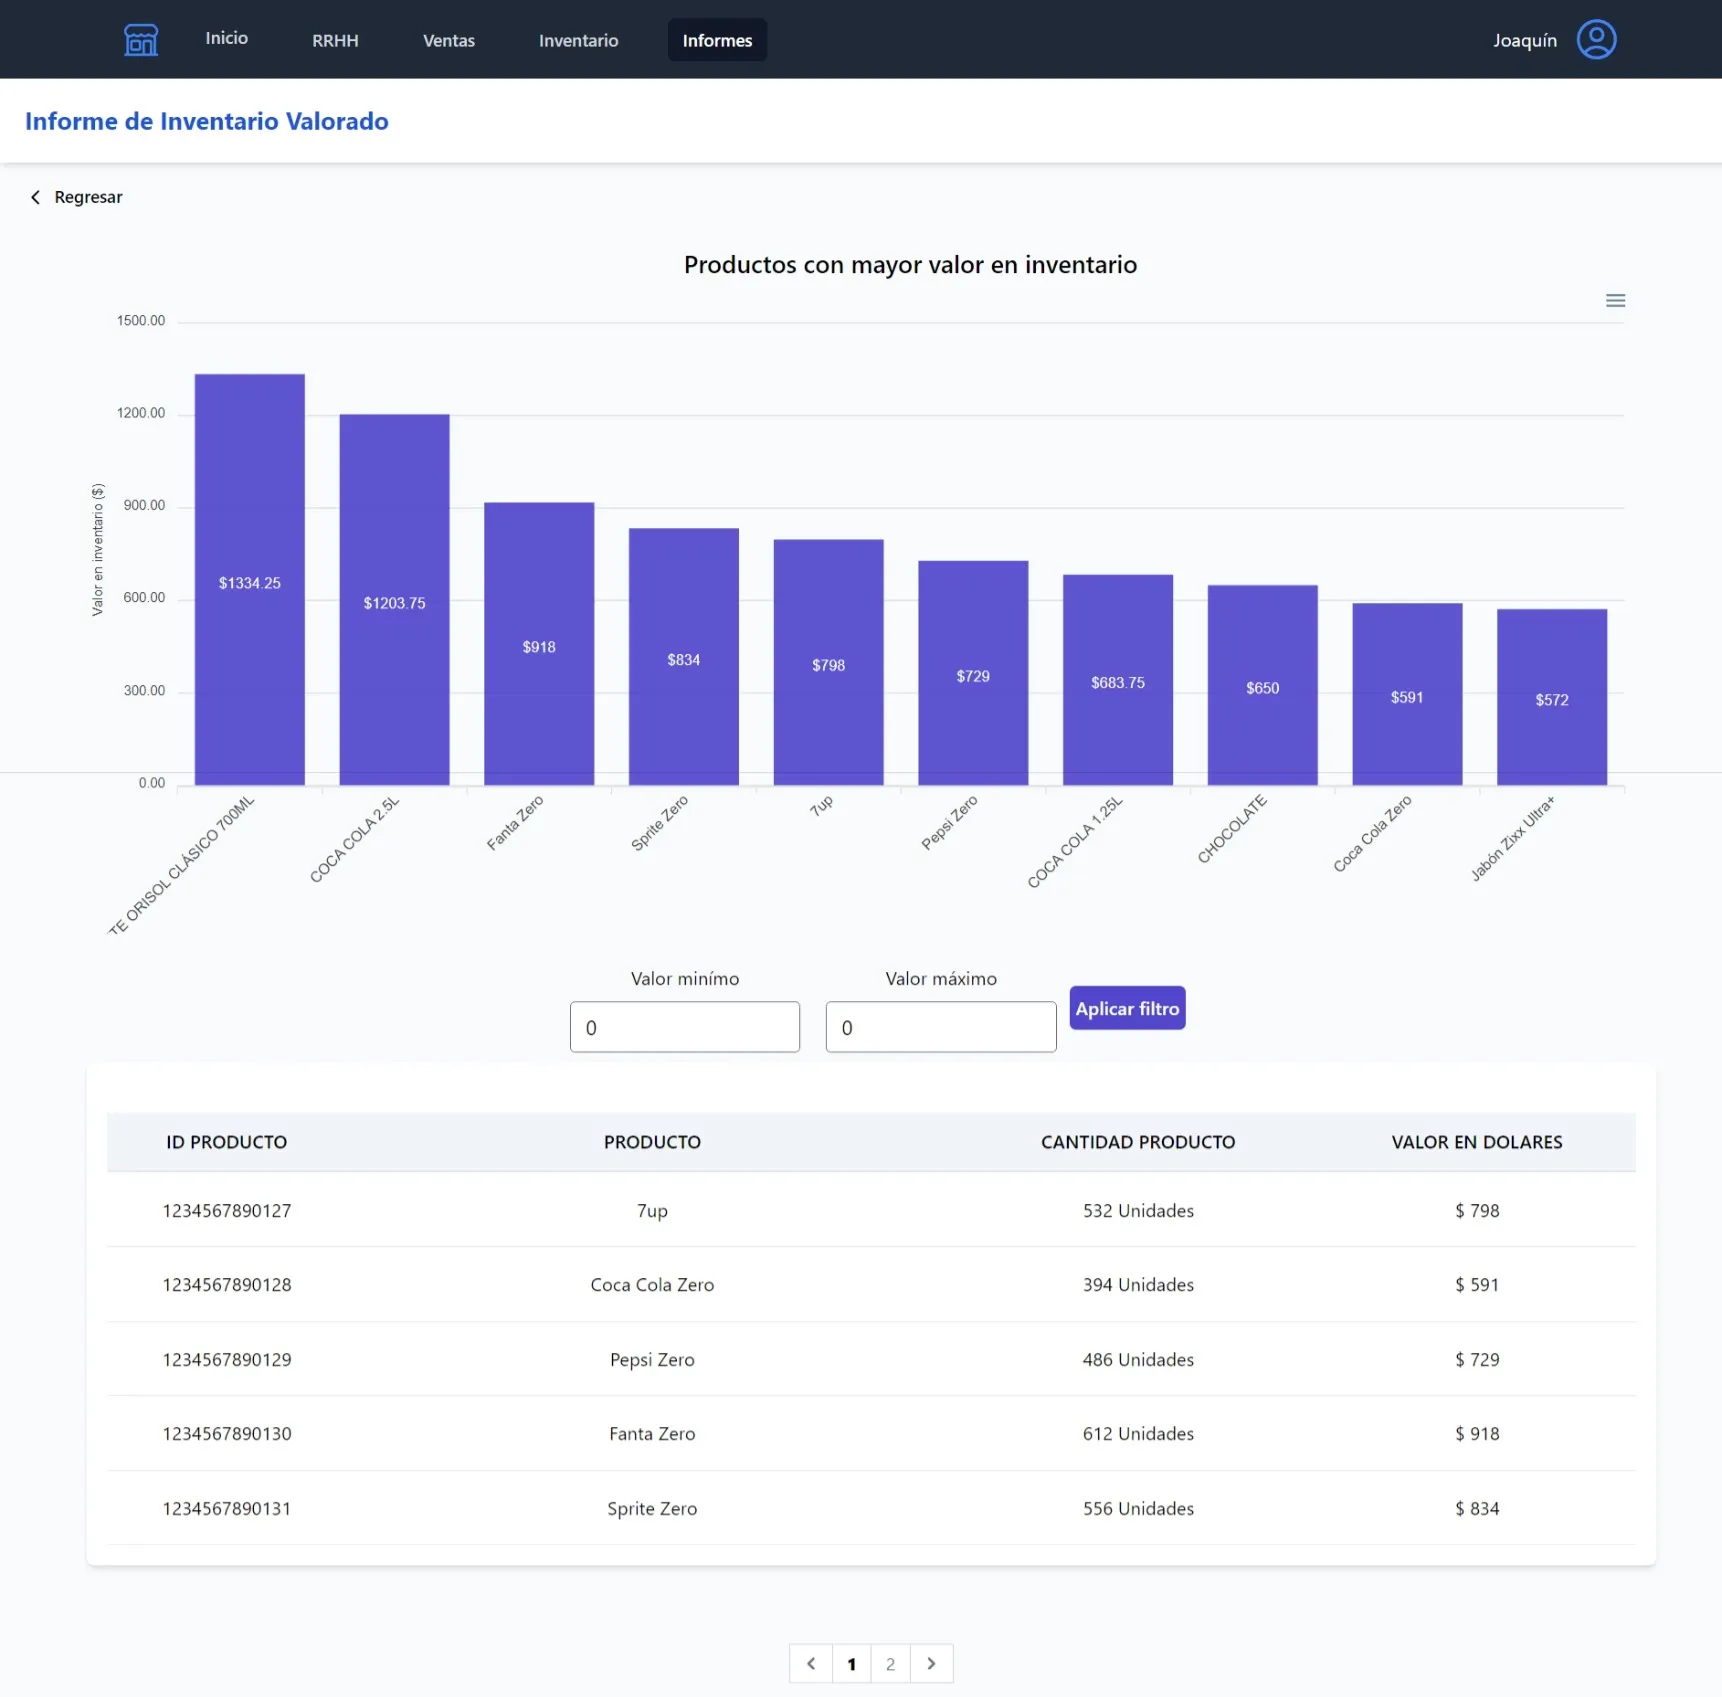Screen dimensions: 1722x1697
Task: Click the ID PRODUCTO column header
Action: click(x=227, y=1141)
